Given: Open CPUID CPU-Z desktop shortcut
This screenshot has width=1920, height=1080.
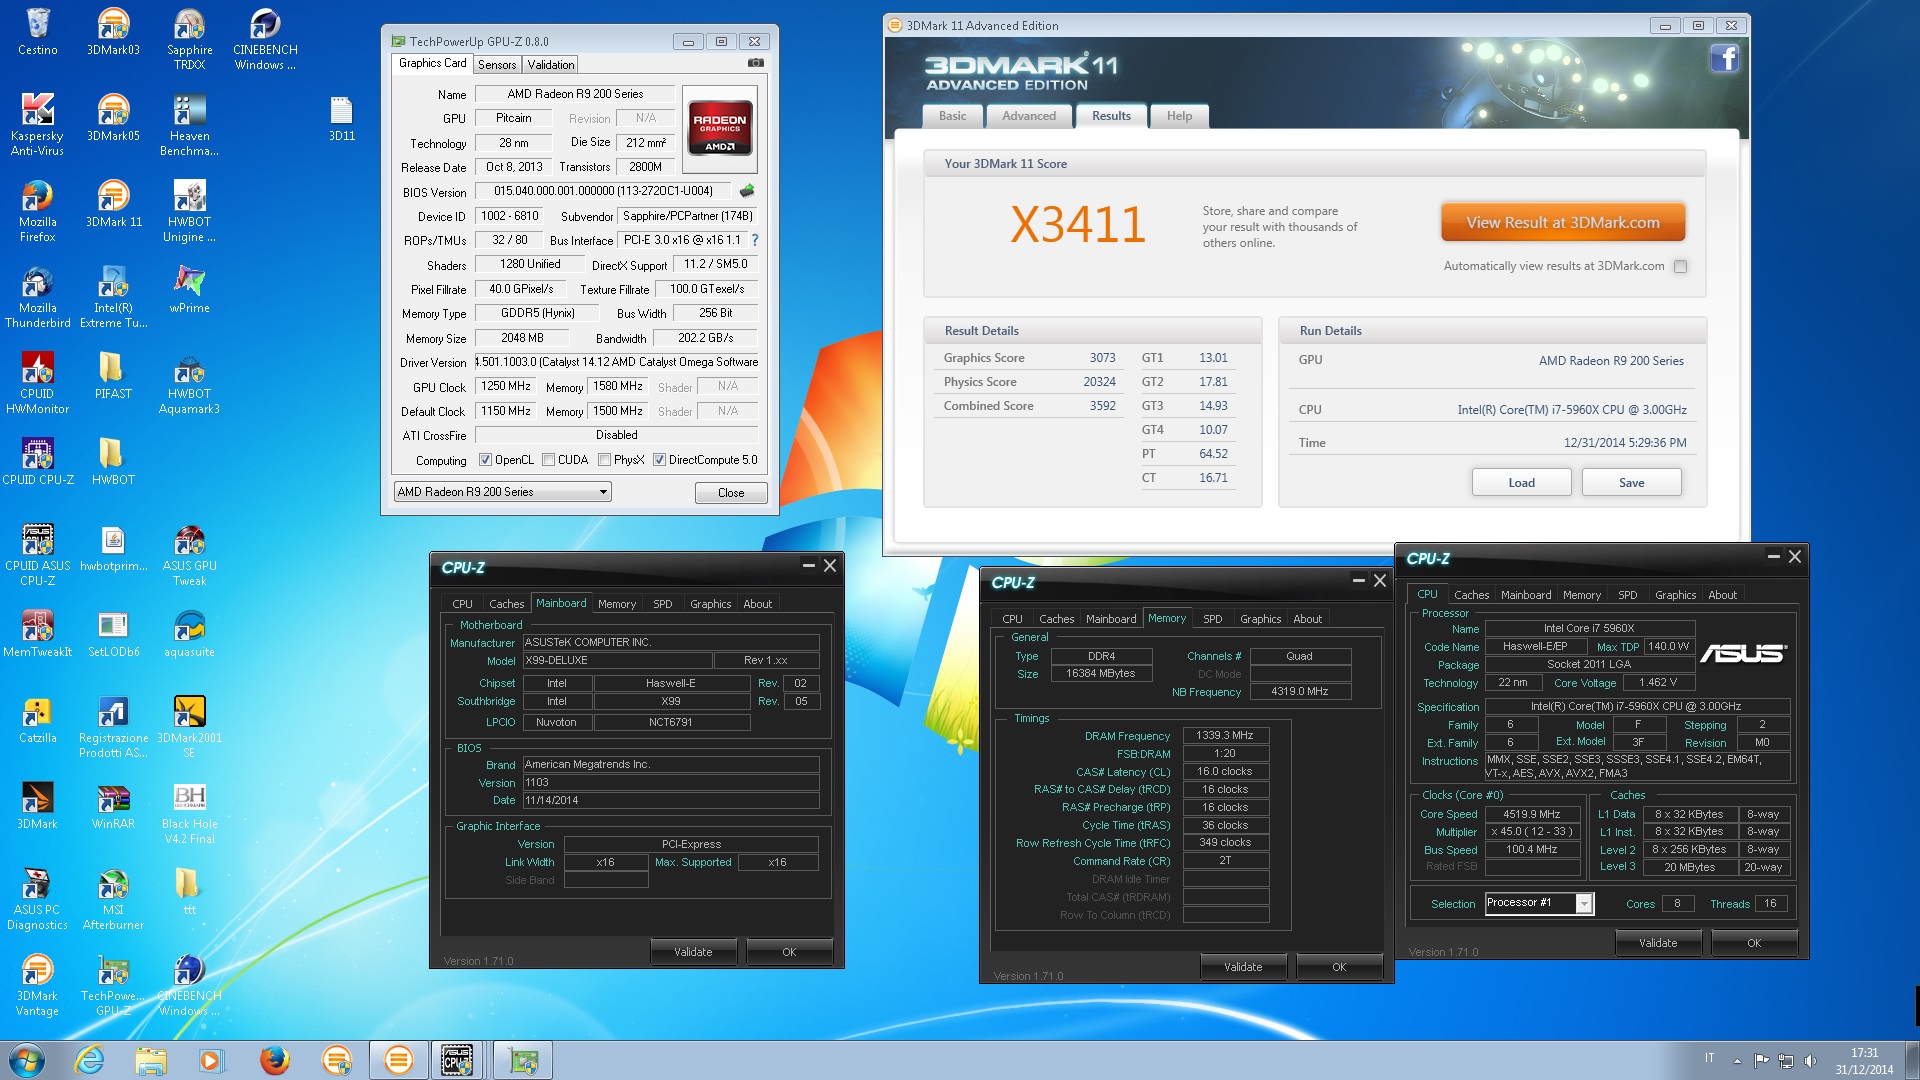Looking at the screenshot, I should [38, 462].
